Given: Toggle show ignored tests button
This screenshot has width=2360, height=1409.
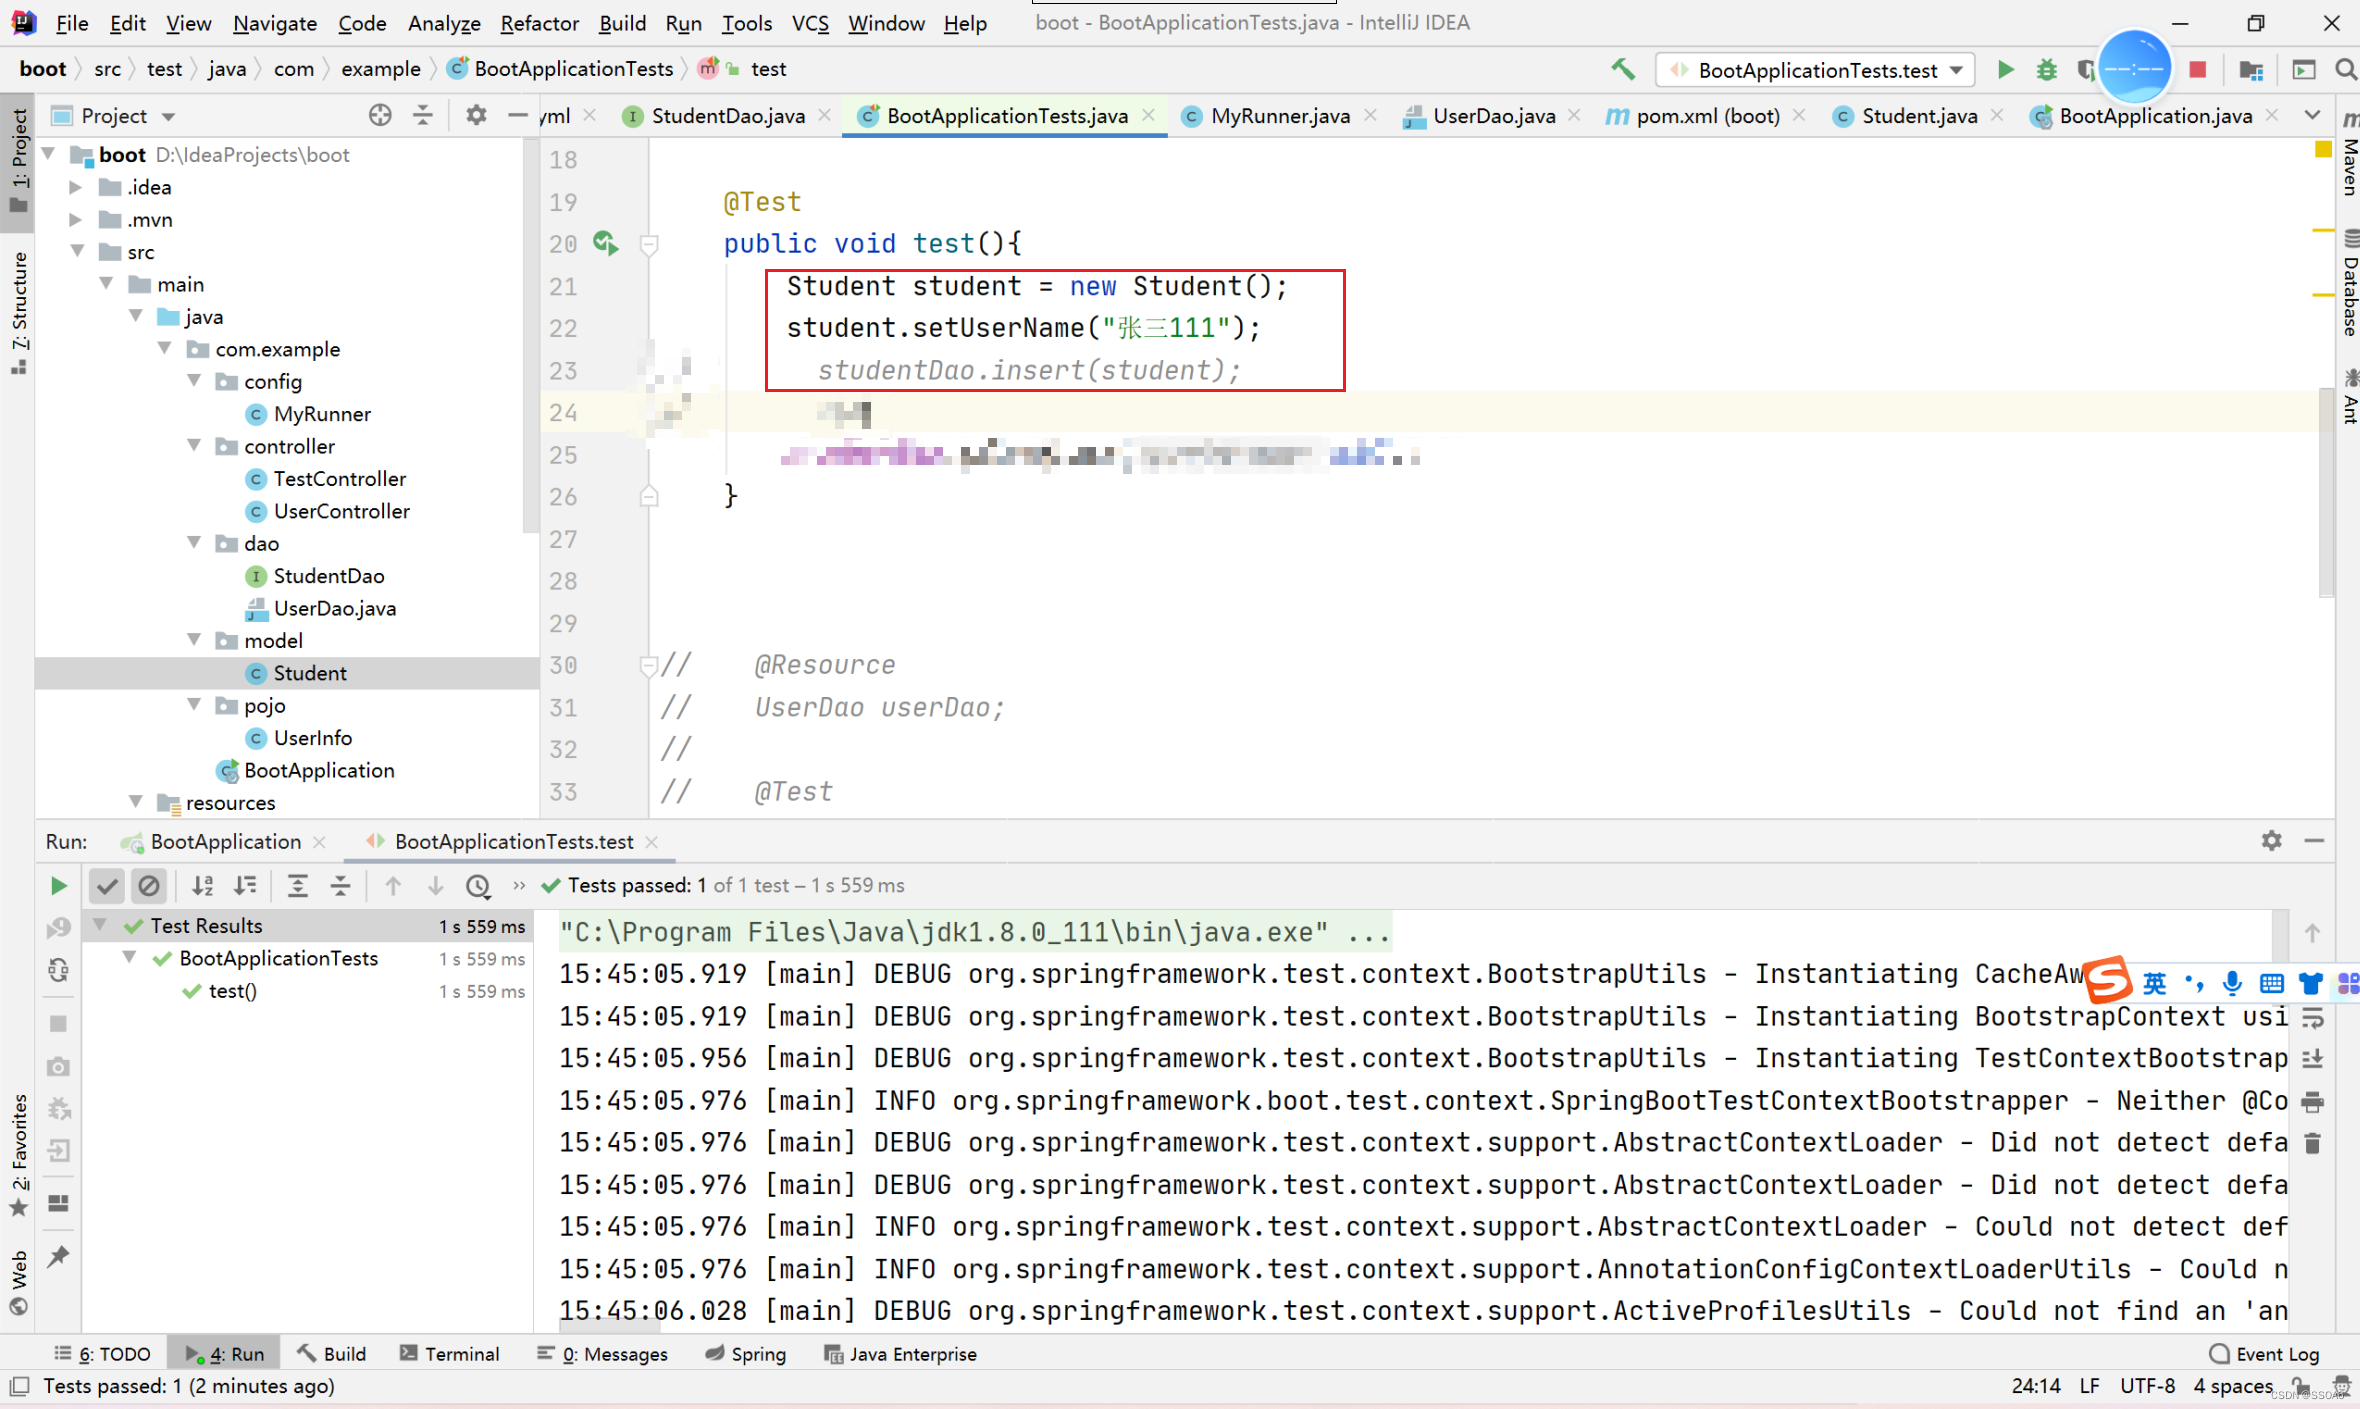Looking at the screenshot, I should tap(149, 885).
